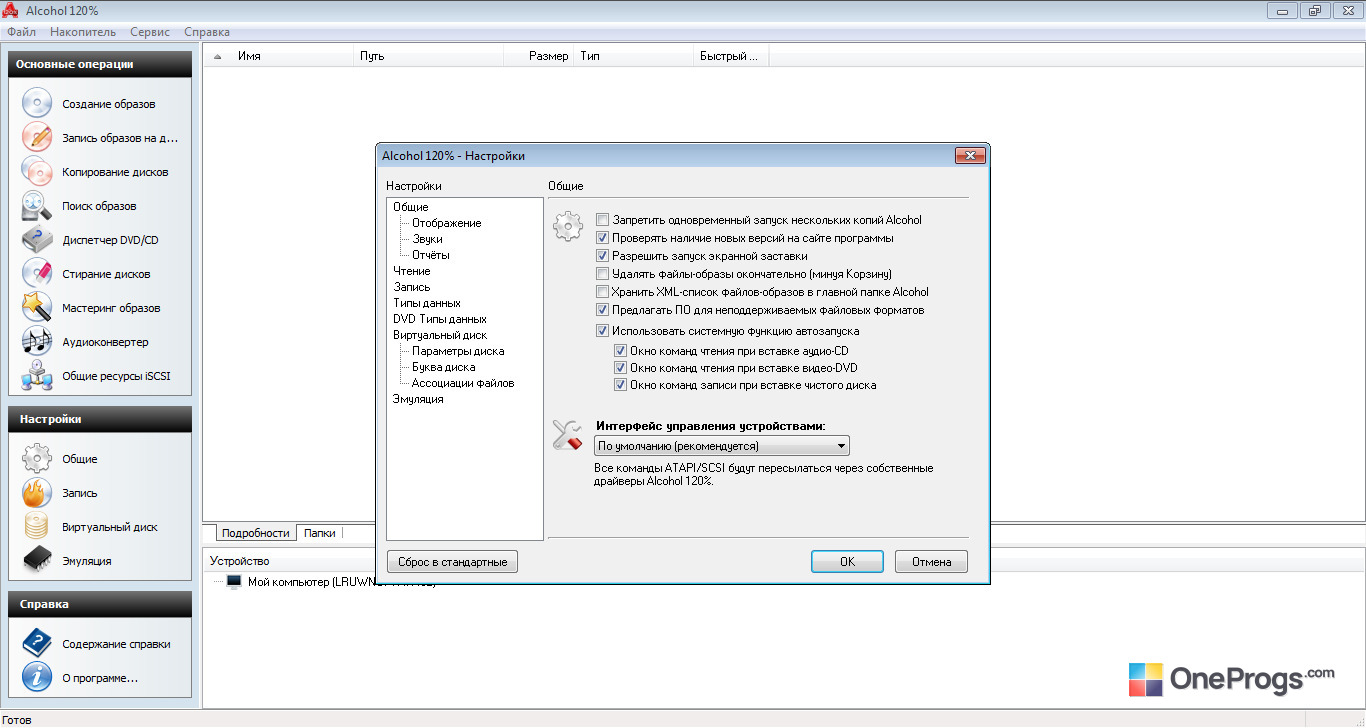Toggle Окно команд чтения при вставке видео-DVD
The image size is (1366, 728).
point(621,368)
